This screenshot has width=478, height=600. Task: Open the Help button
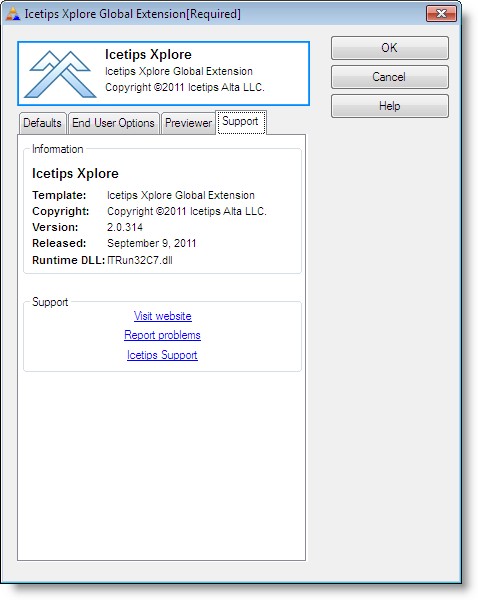coord(390,106)
